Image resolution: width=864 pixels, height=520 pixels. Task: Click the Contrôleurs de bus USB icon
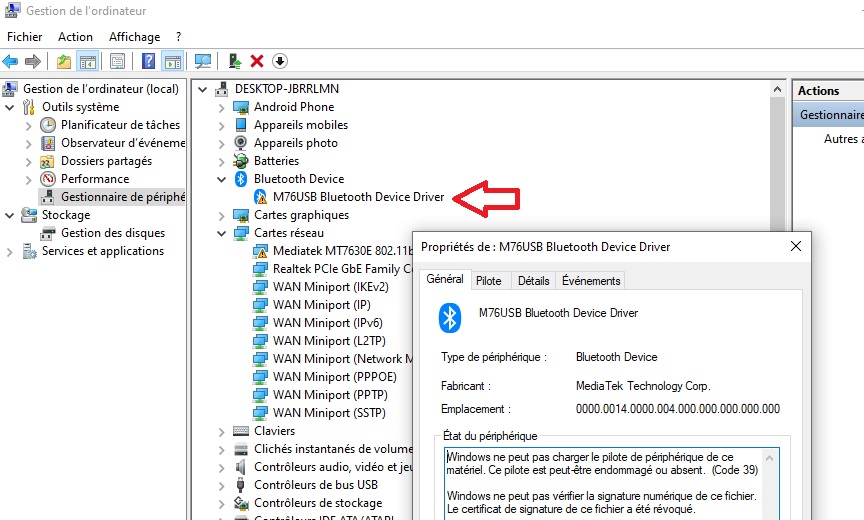pyautogui.click(x=241, y=485)
